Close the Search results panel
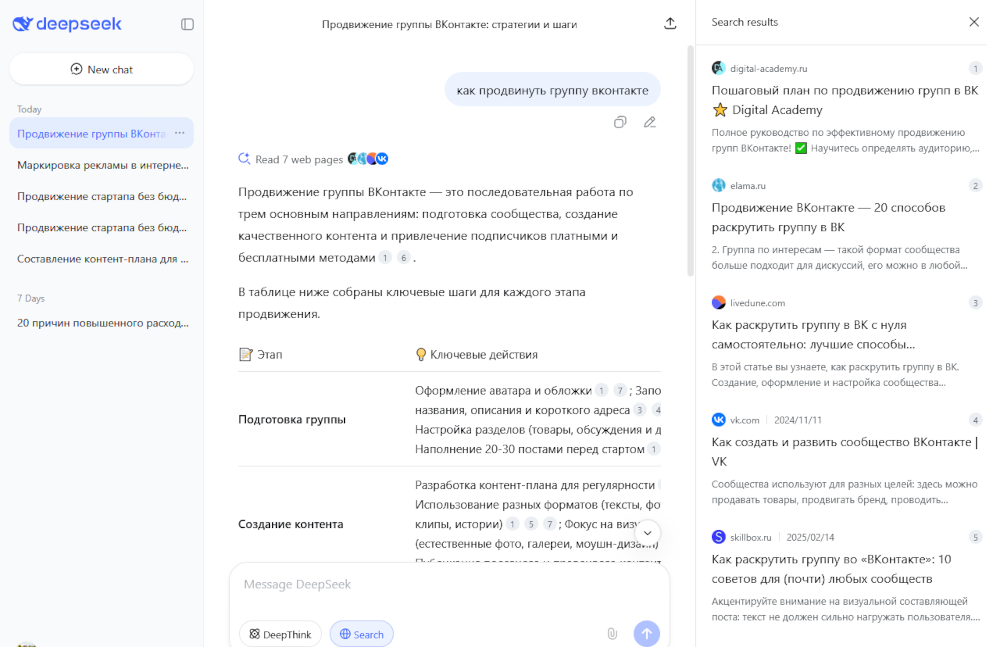This screenshot has width=1000, height=647. click(x=974, y=22)
